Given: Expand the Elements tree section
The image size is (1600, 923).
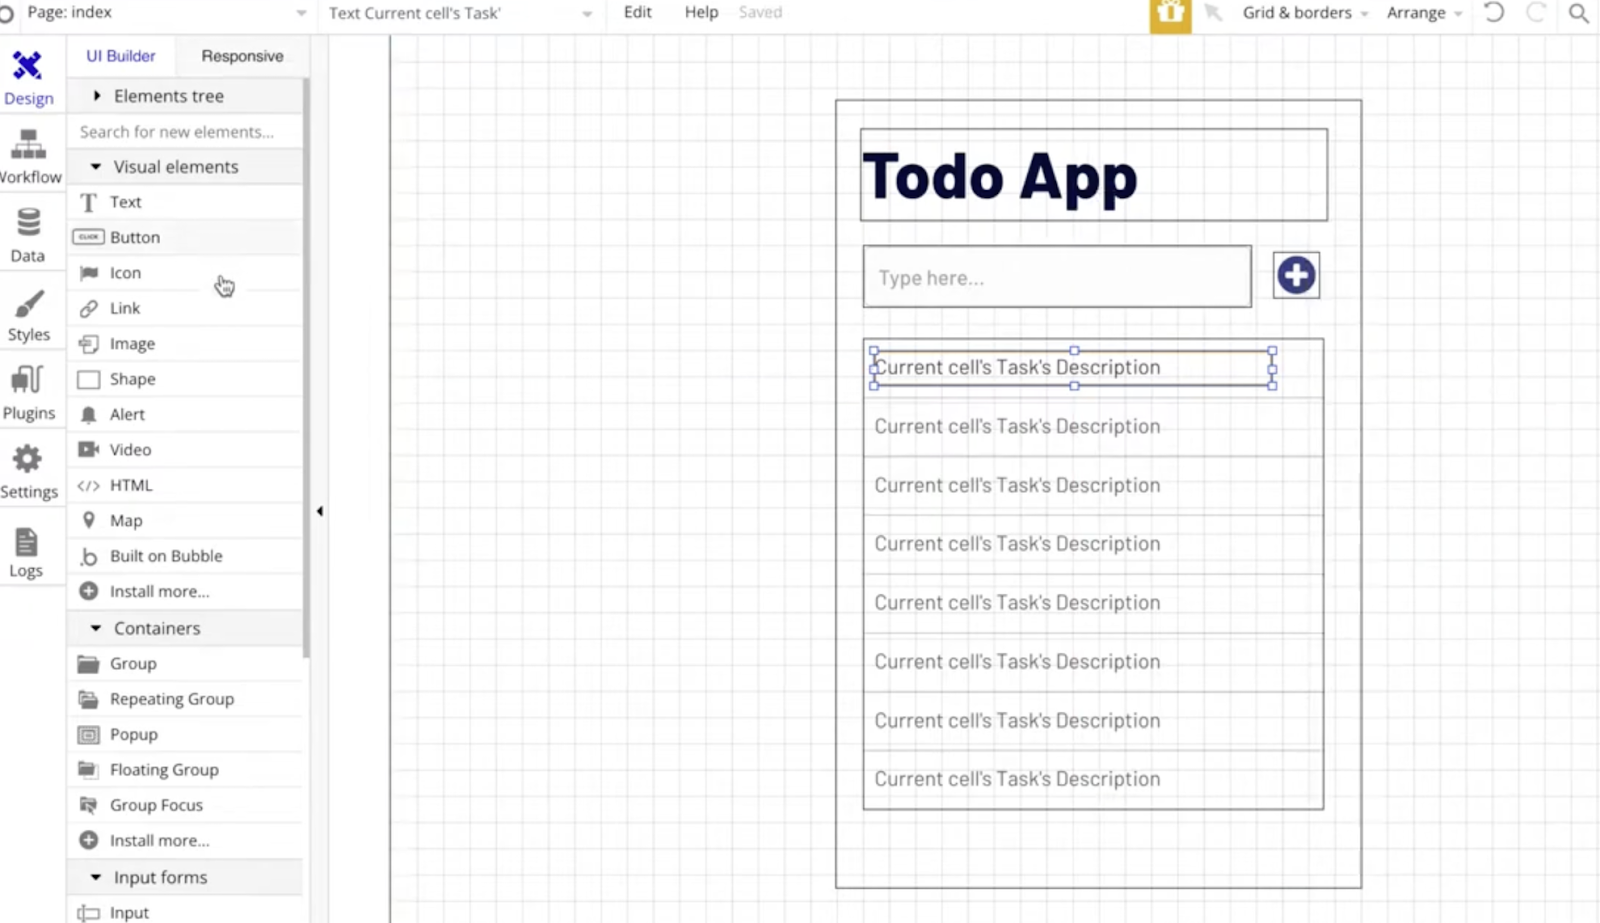Looking at the screenshot, I should (168, 96).
